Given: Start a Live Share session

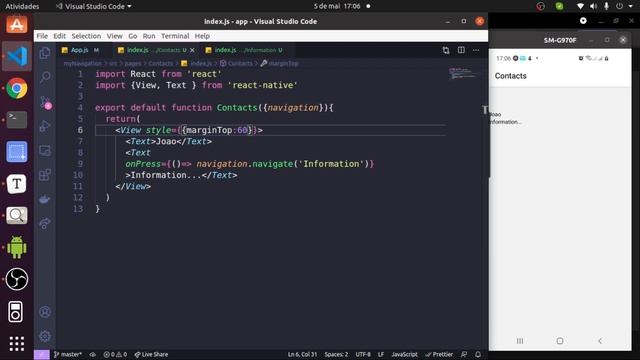Looking at the screenshot, I should pyautogui.click(x=151, y=354).
